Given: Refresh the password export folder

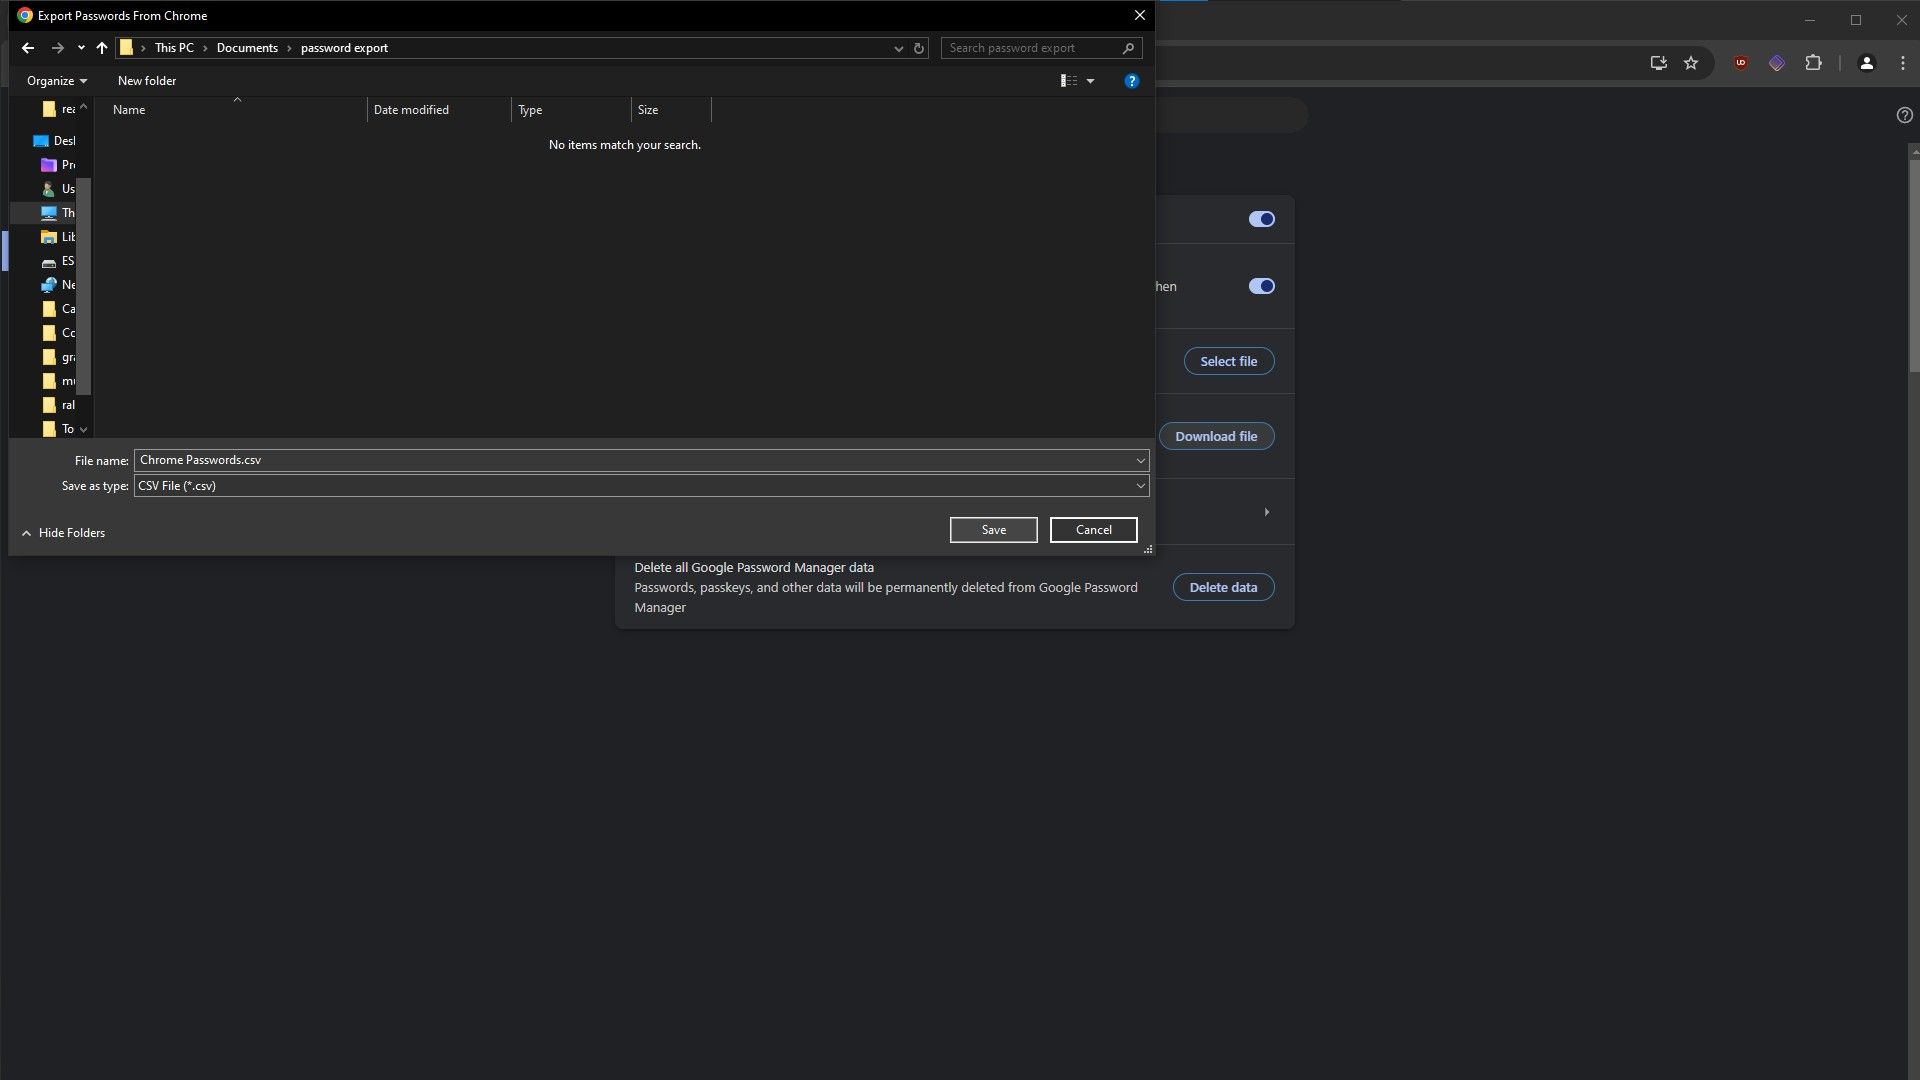Looking at the screenshot, I should [x=919, y=48].
